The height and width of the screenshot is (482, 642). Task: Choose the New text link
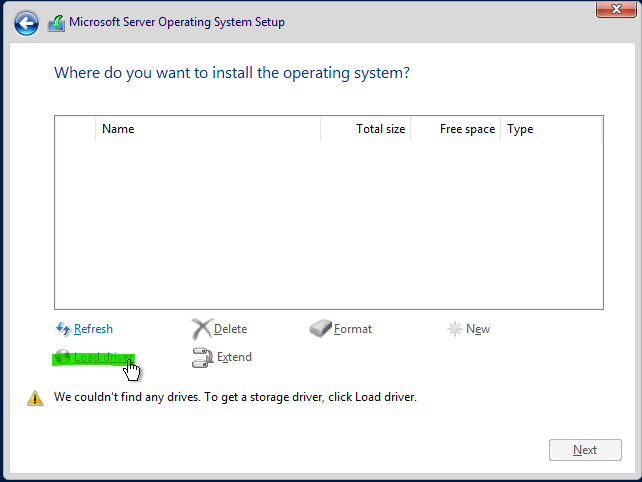(478, 329)
